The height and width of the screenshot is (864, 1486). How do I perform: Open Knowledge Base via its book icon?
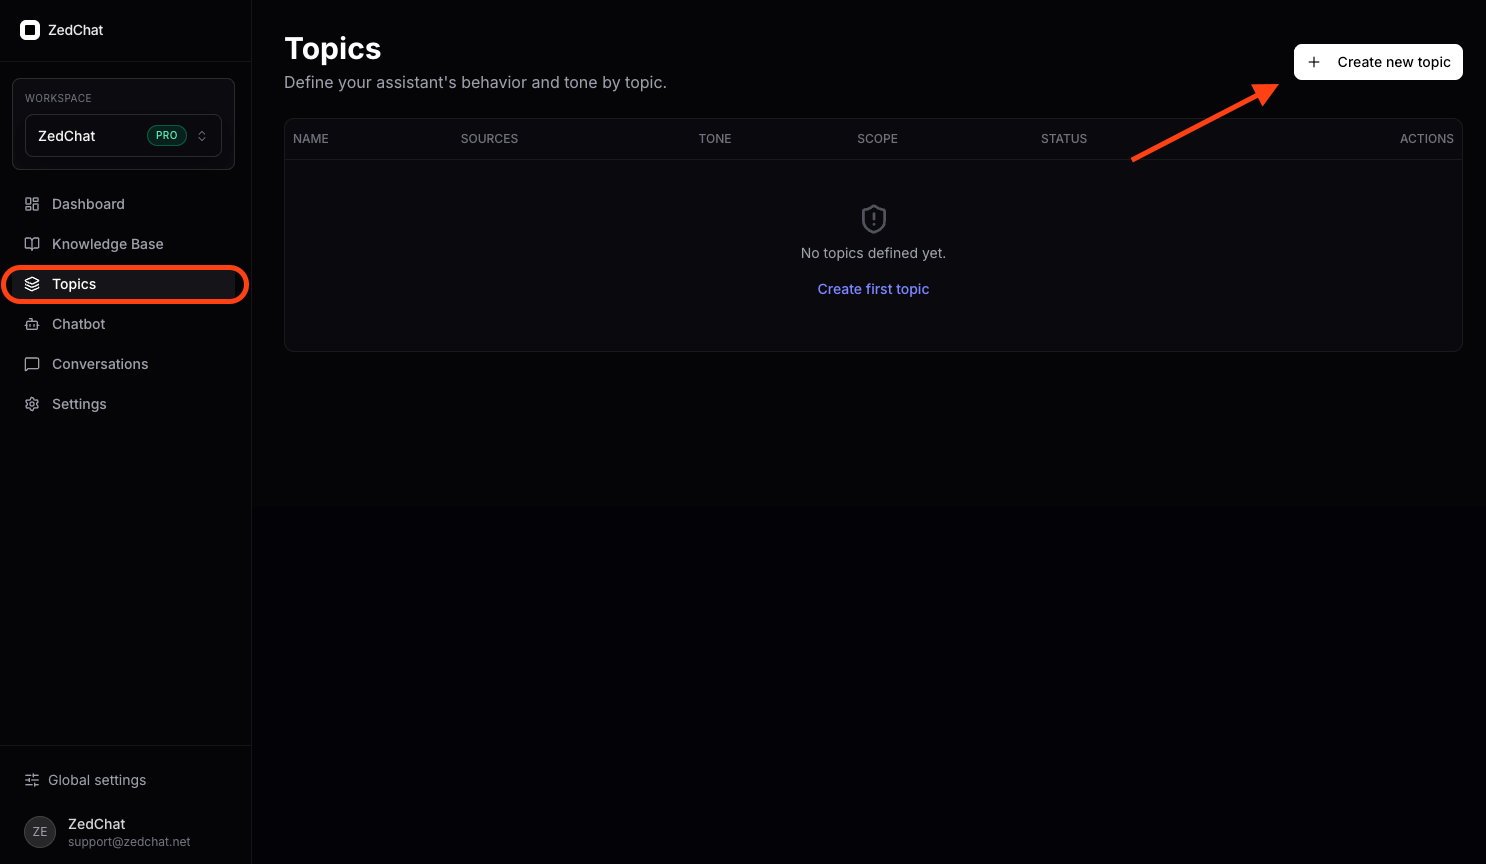[31, 244]
